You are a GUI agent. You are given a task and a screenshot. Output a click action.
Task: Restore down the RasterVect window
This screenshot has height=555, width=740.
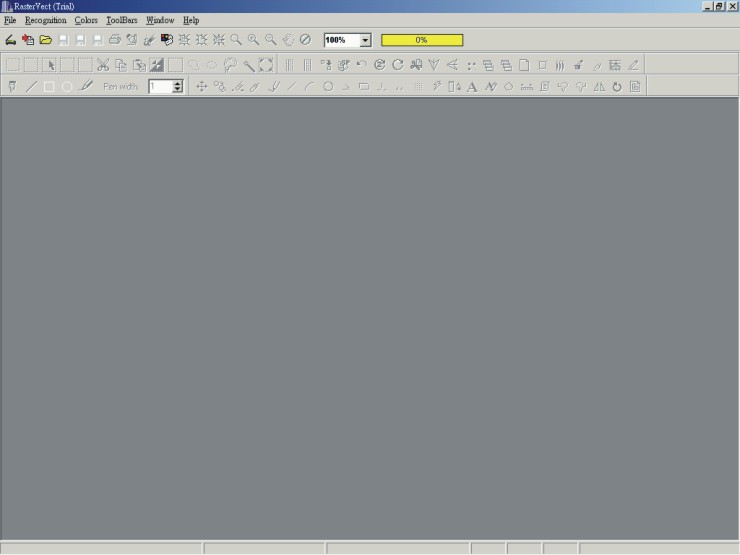[x=719, y=7]
